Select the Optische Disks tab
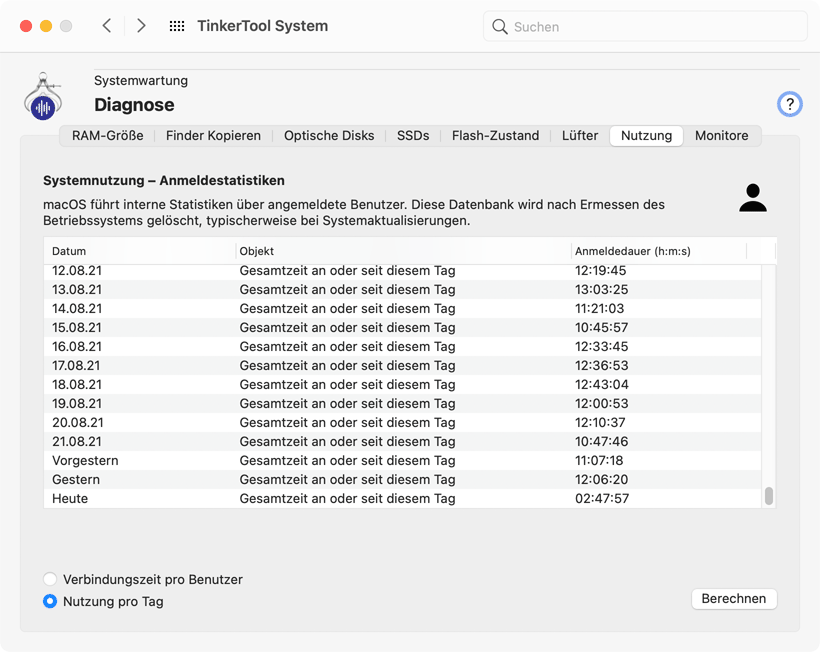This screenshot has height=652, width=820. pos(329,135)
